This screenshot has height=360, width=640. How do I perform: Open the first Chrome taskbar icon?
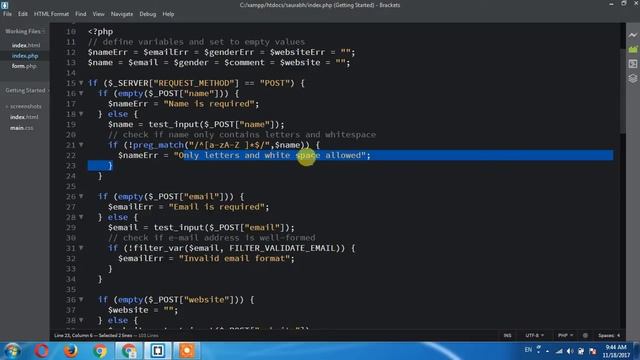[x=100, y=351]
